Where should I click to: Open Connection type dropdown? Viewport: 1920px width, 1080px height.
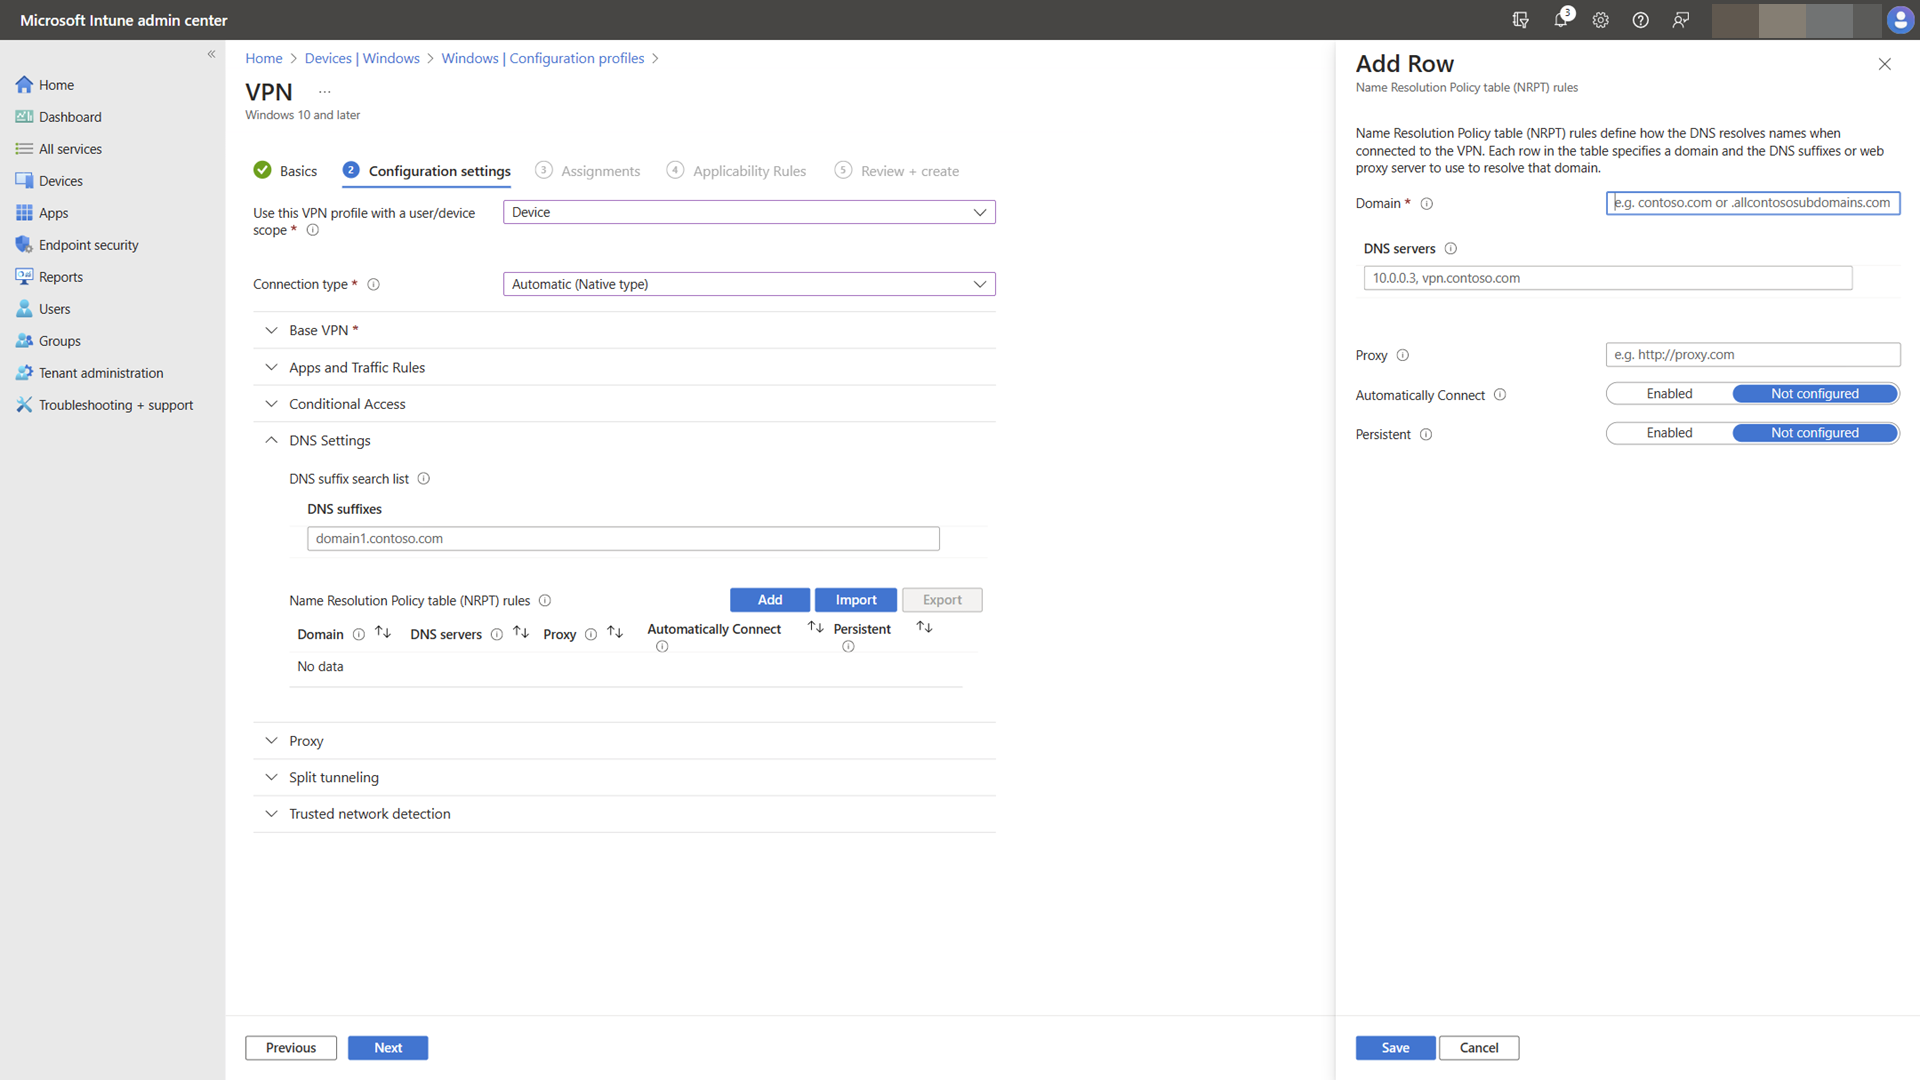click(749, 284)
